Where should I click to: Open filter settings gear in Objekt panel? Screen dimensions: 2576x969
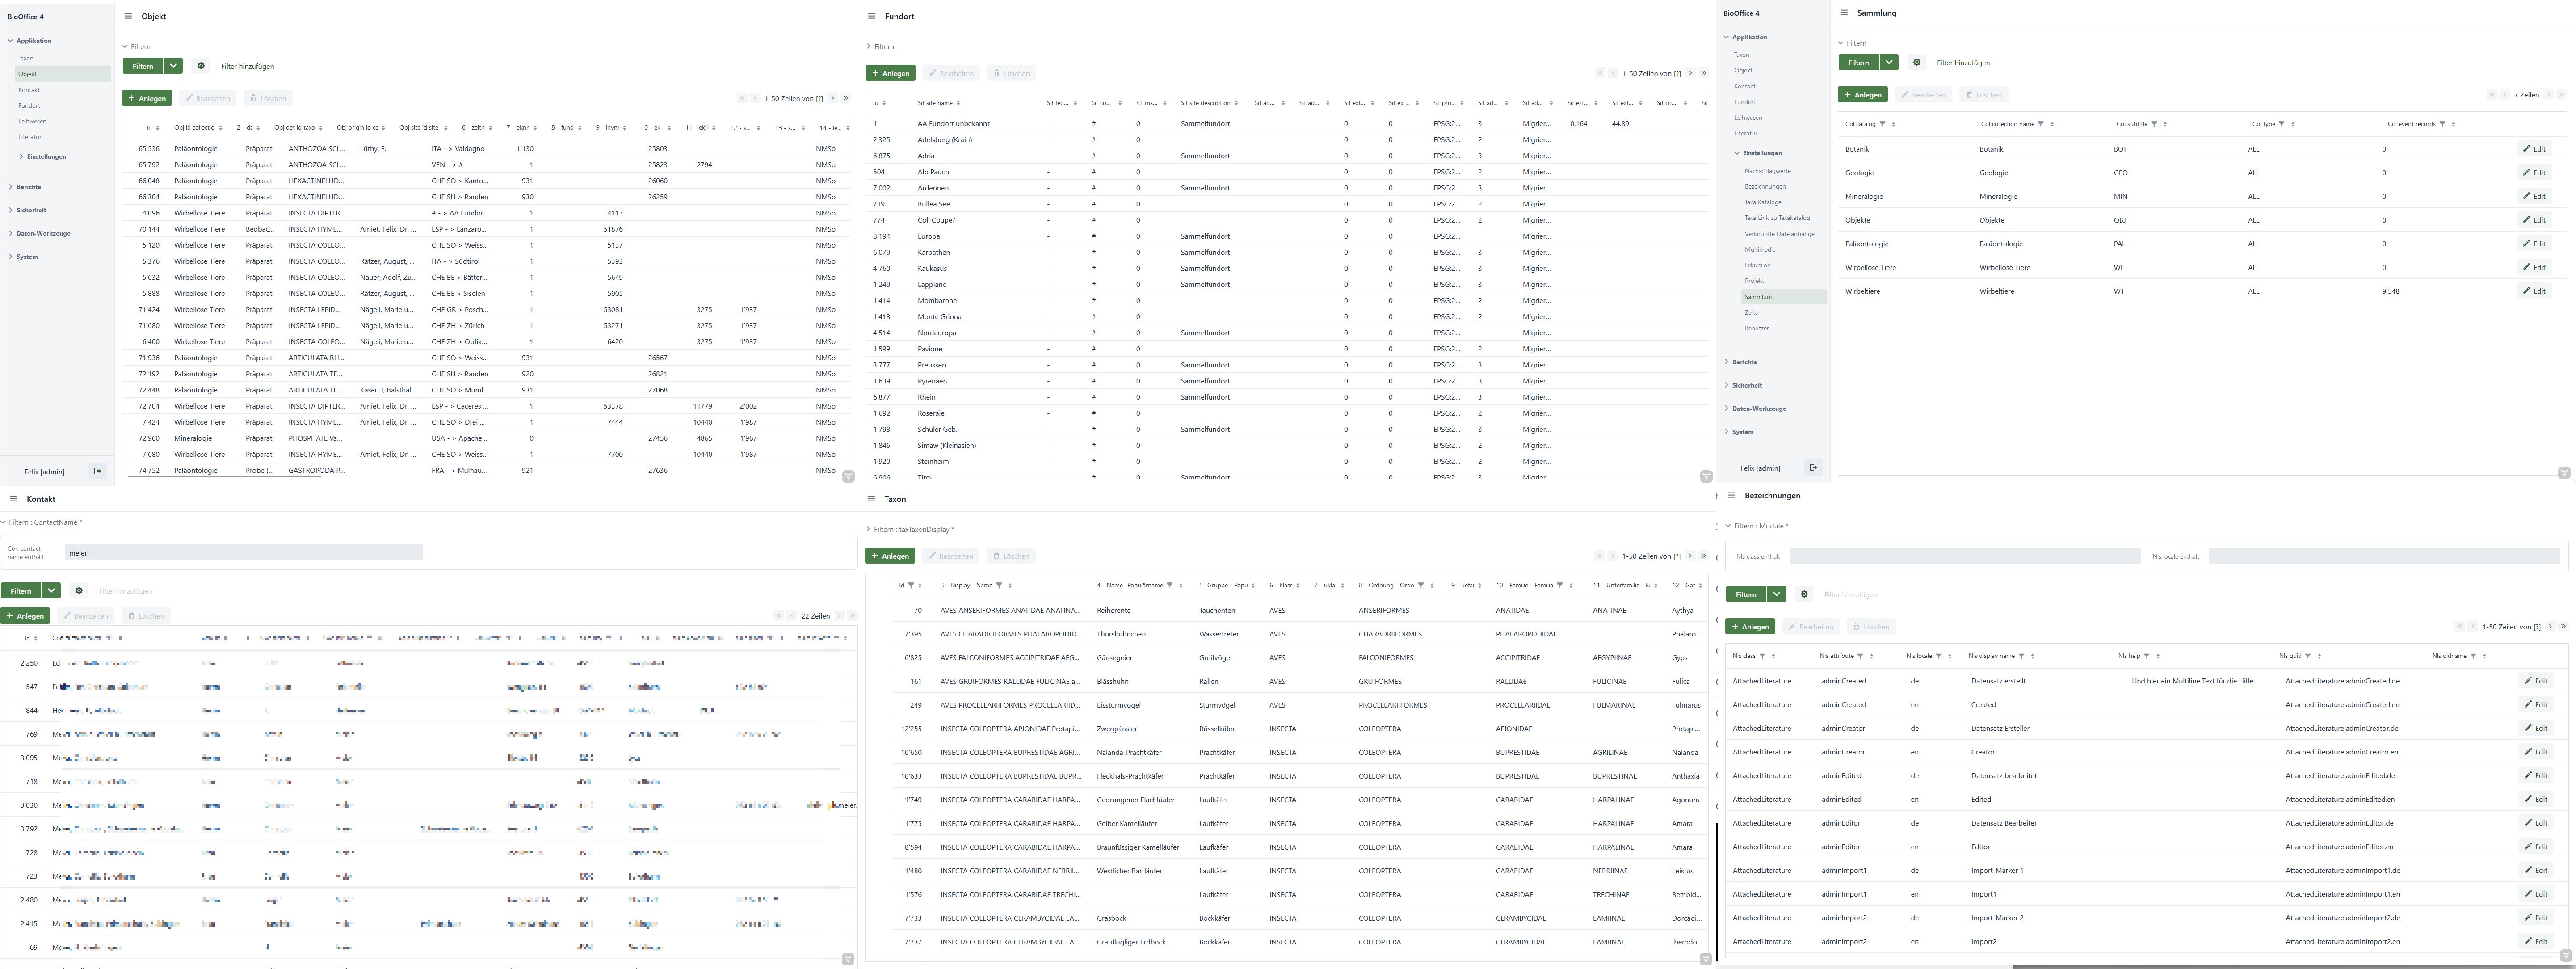coord(201,66)
